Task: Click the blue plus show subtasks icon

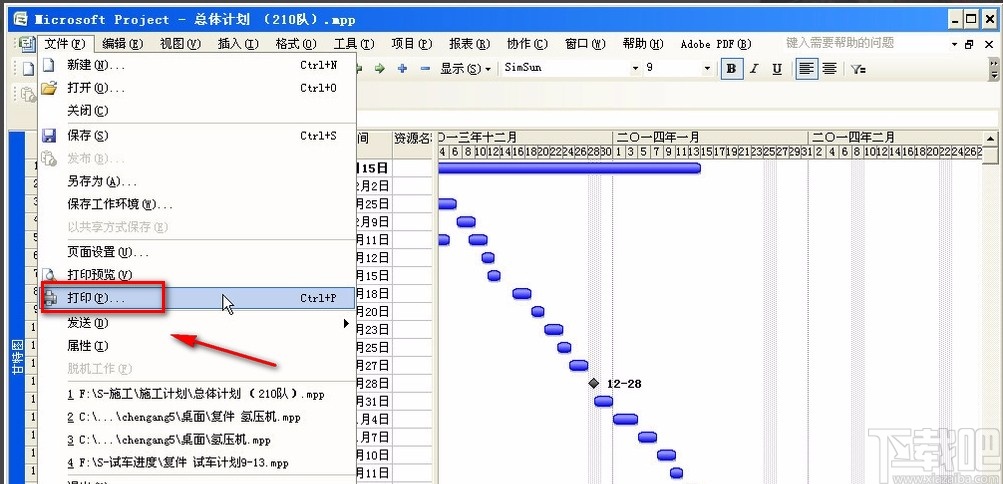Action: [x=402, y=68]
